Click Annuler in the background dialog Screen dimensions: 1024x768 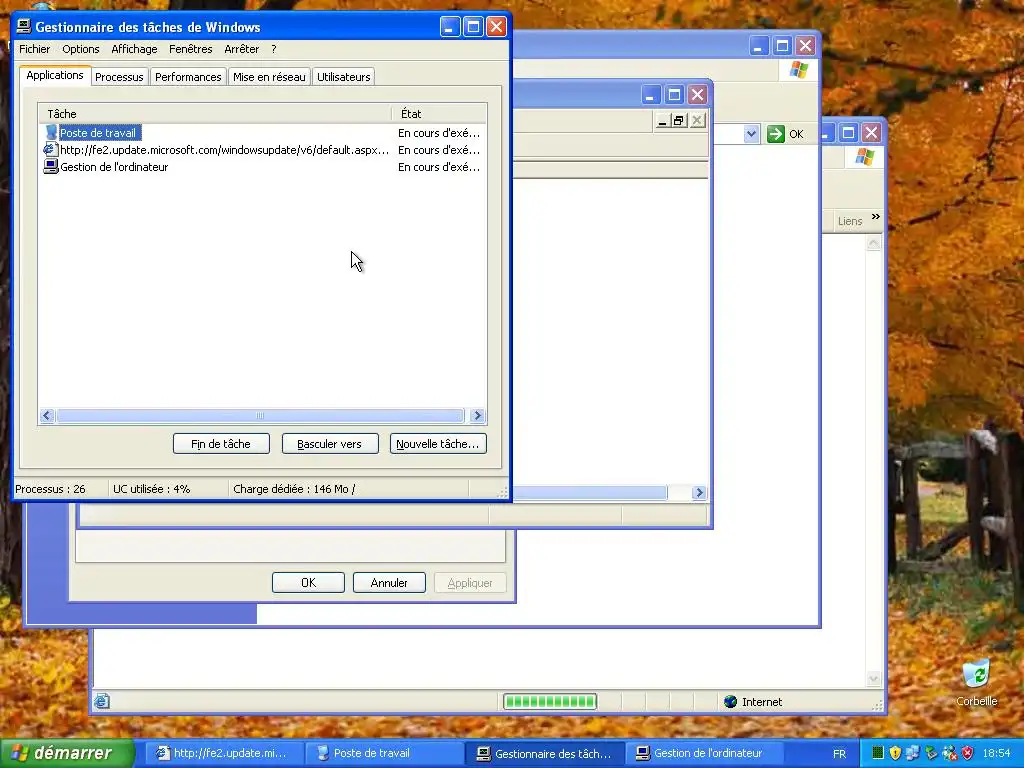tap(389, 583)
